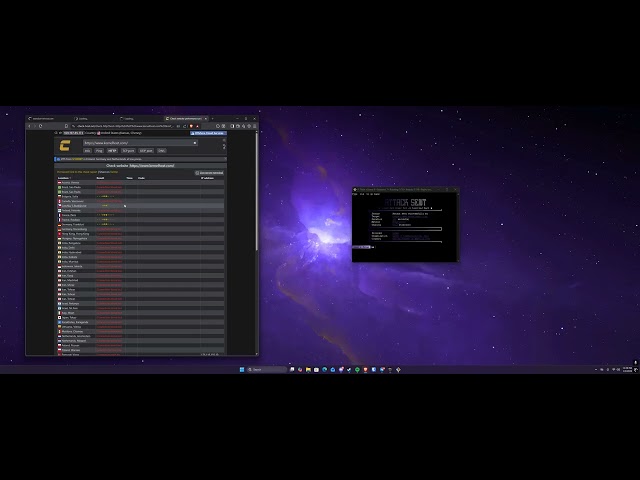
Task: Focus the terminal window command prompt line
Action: coord(404,247)
